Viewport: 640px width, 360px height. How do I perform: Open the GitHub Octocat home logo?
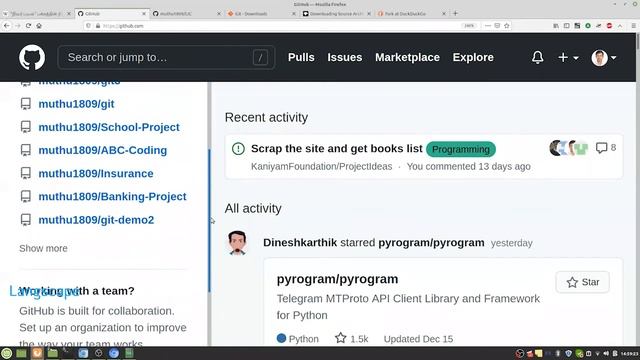tap(32, 58)
